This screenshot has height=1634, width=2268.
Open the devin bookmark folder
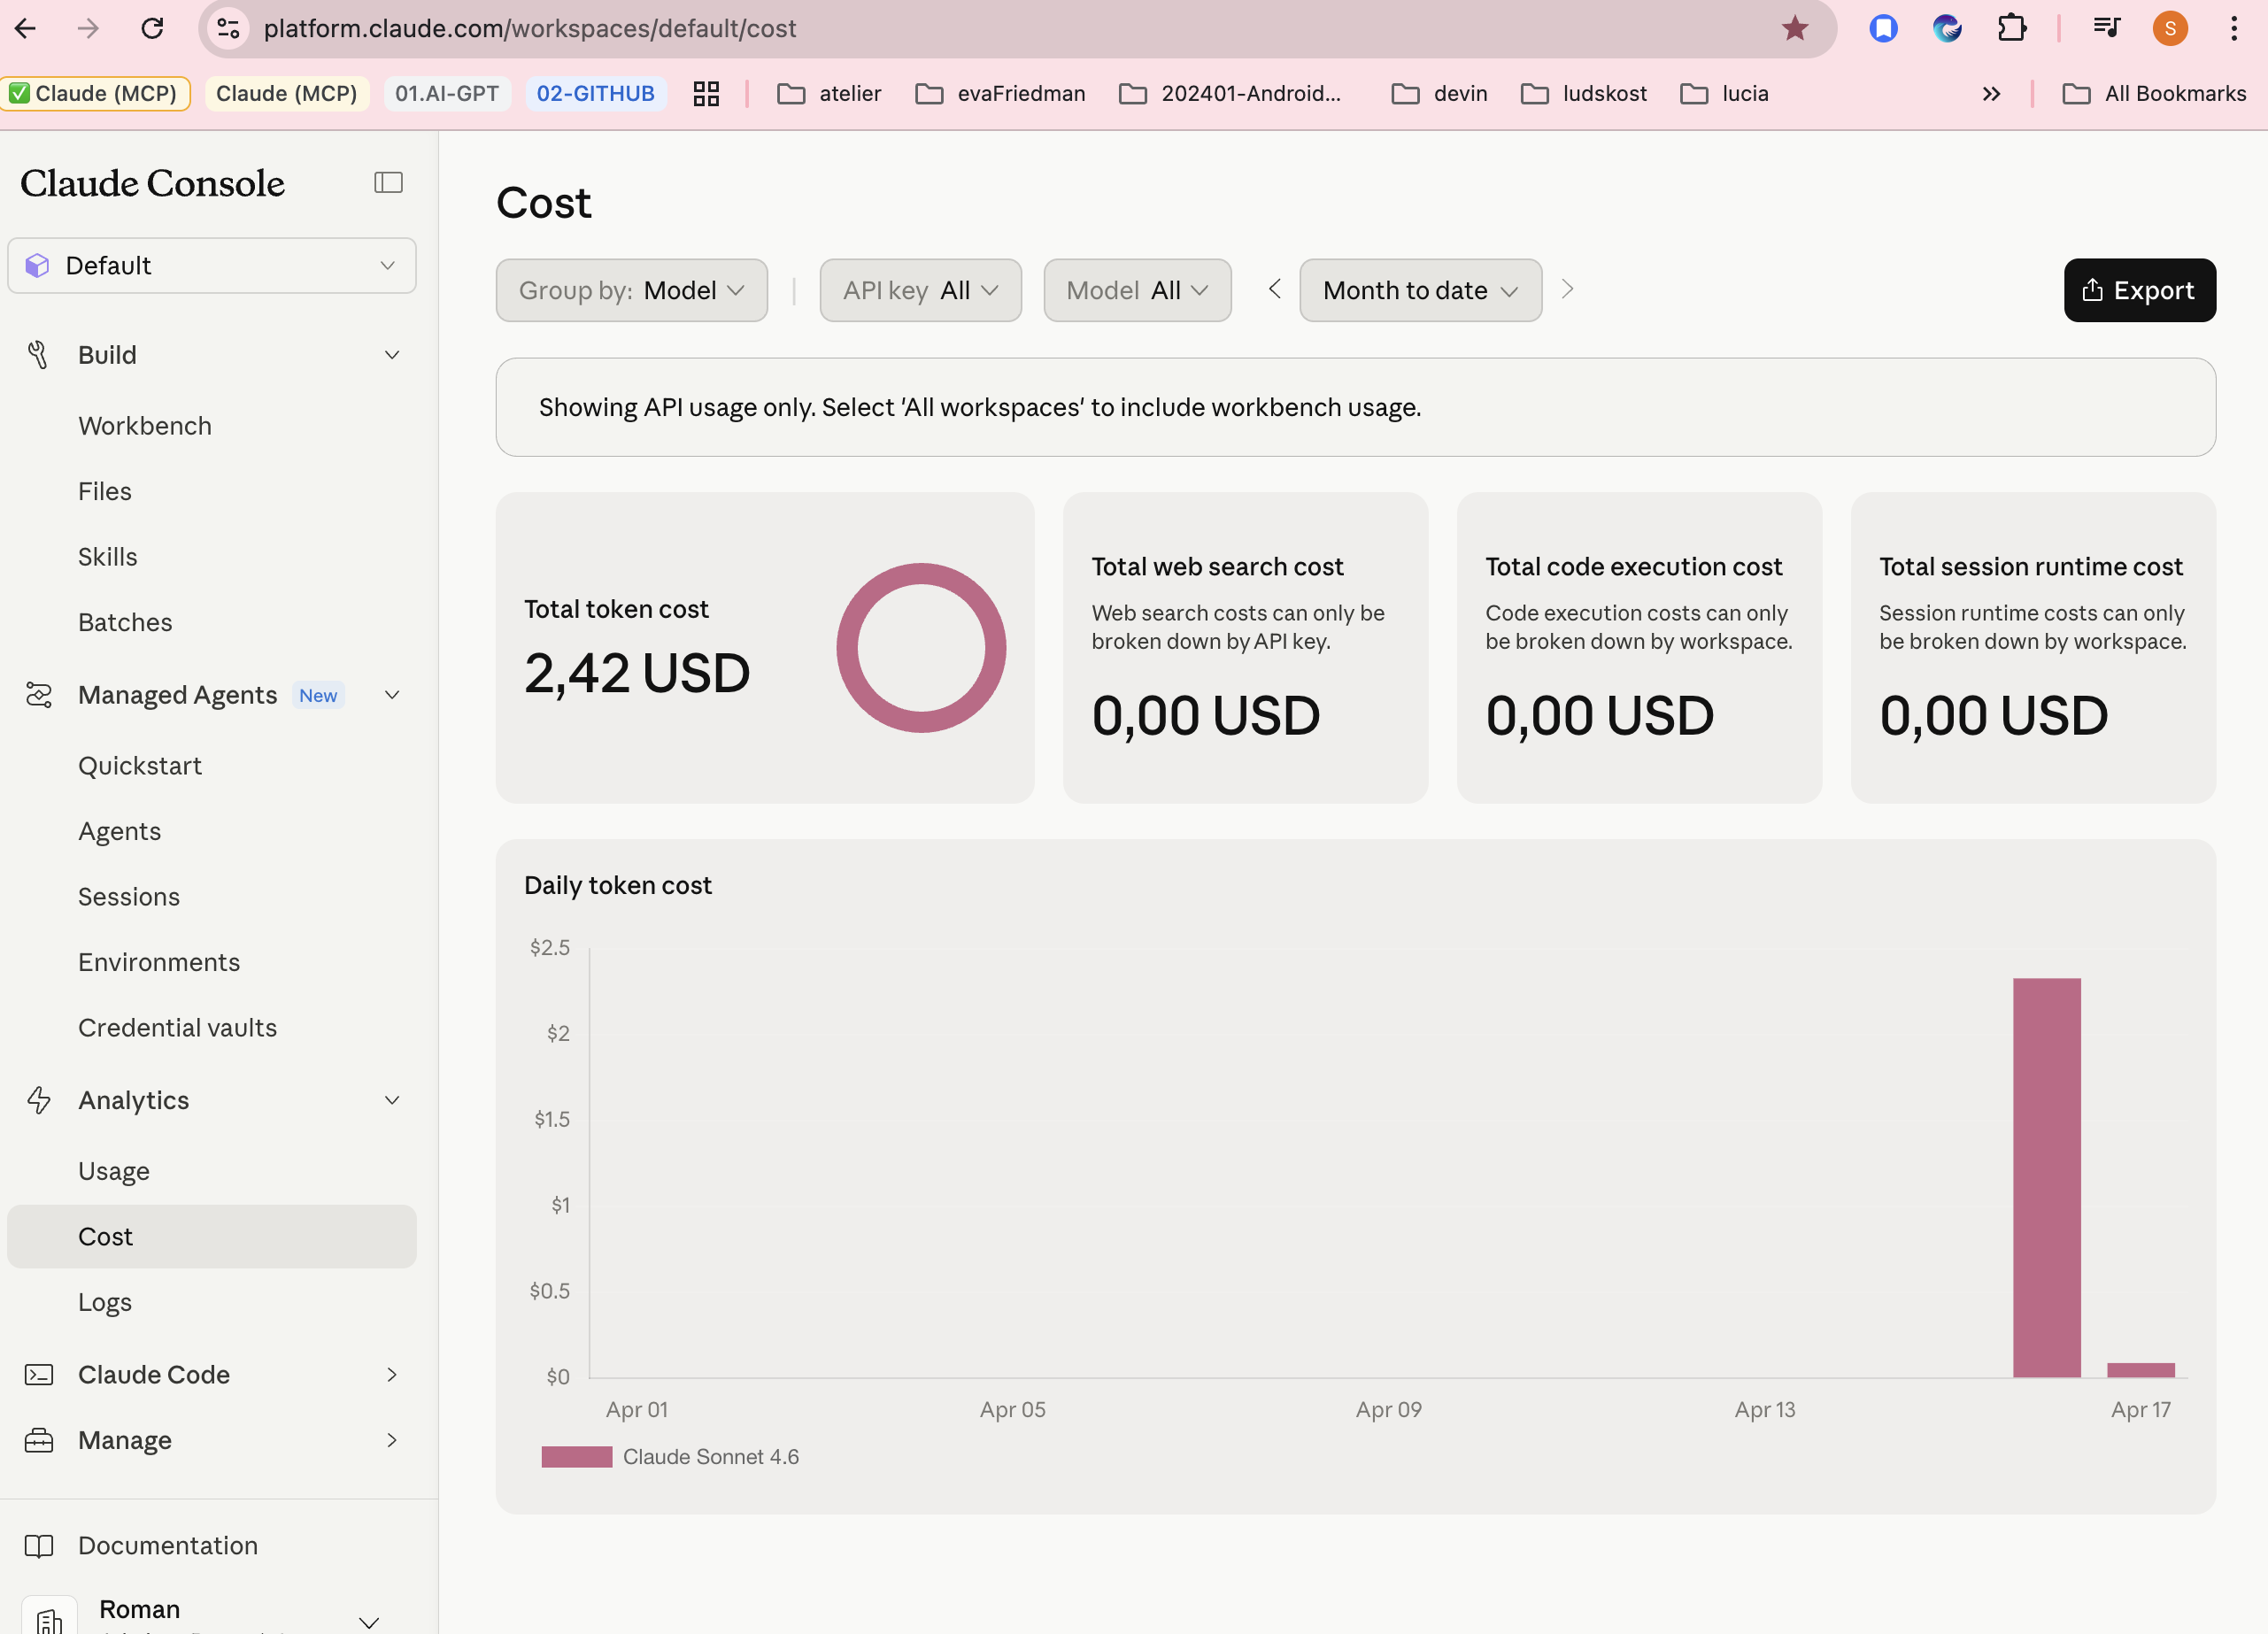tap(1440, 94)
